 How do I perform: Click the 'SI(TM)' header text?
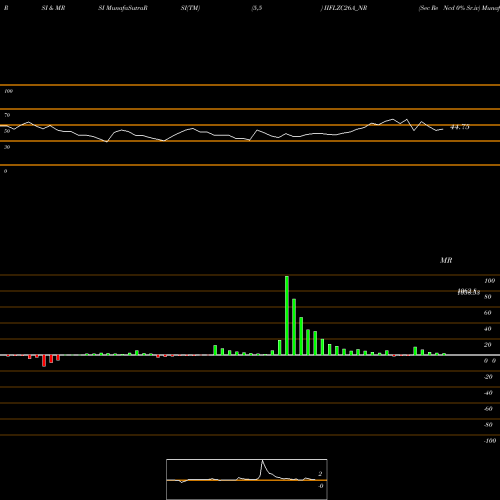(x=190, y=8)
